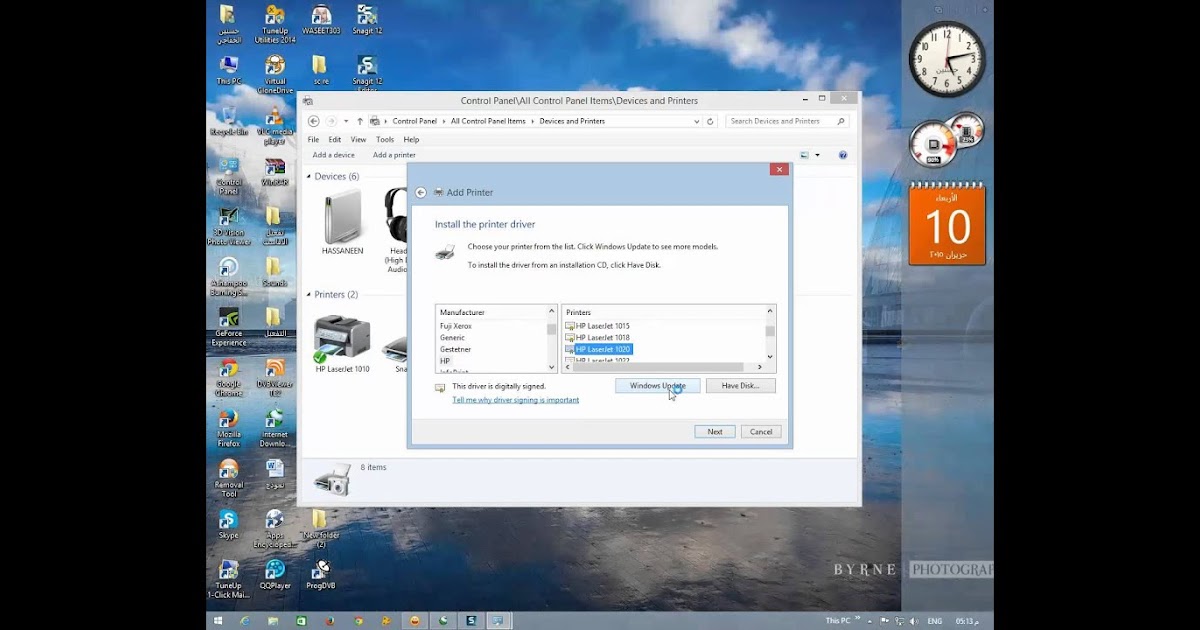Open Internet Download Manager shortcut
Image resolution: width=1200 pixels, height=630 pixels.
(x=274, y=429)
